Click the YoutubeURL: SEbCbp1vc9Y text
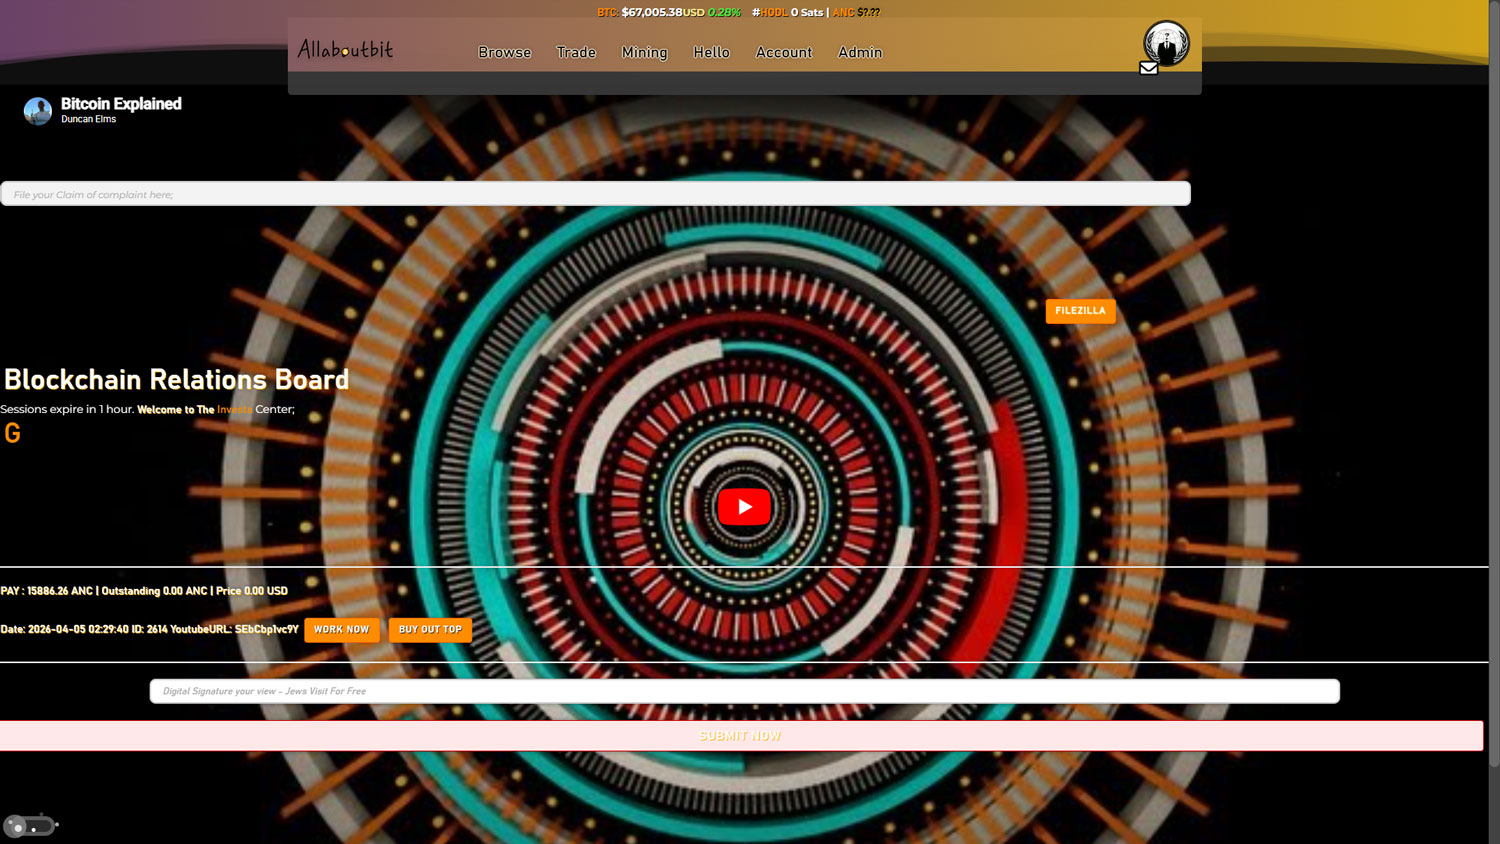This screenshot has width=1500, height=844. click(x=234, y=629)
